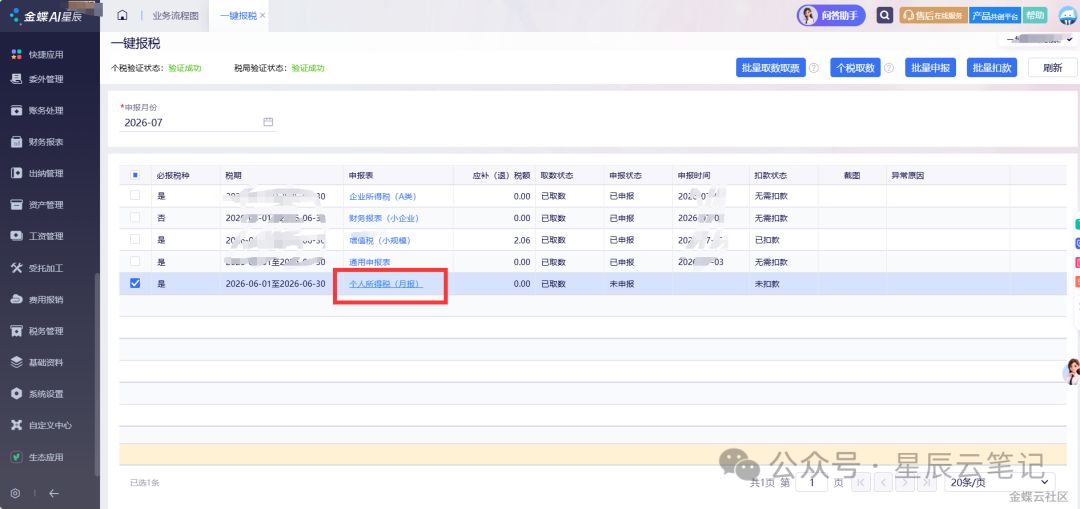Collapse sidebar with the left arrow icon
Viewport: 1080px width, 509px height.
[x=54, y=493]
